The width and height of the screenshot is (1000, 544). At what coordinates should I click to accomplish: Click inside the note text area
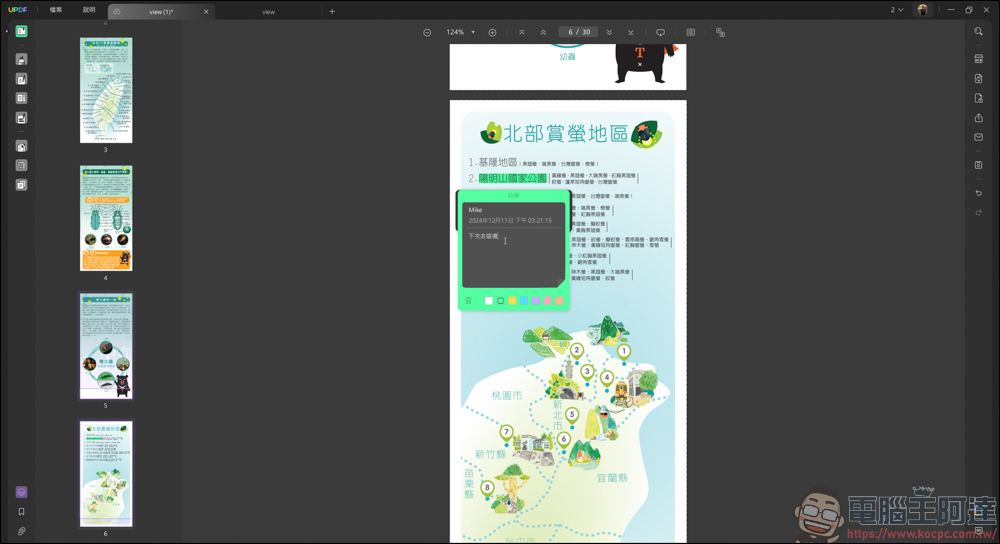pos(513,258)
